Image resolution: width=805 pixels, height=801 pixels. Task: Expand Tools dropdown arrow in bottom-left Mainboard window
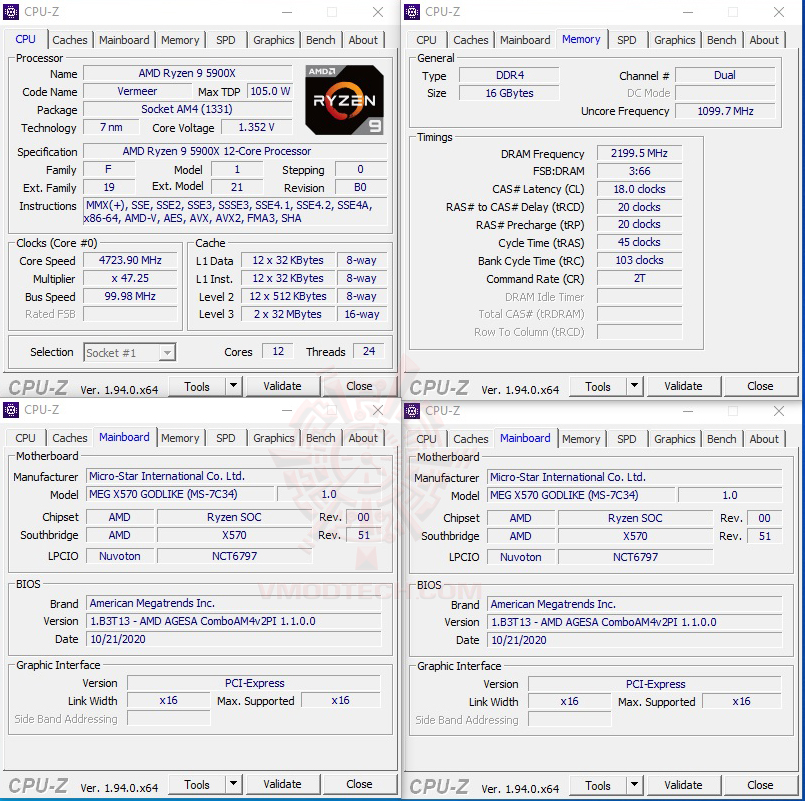233,784
